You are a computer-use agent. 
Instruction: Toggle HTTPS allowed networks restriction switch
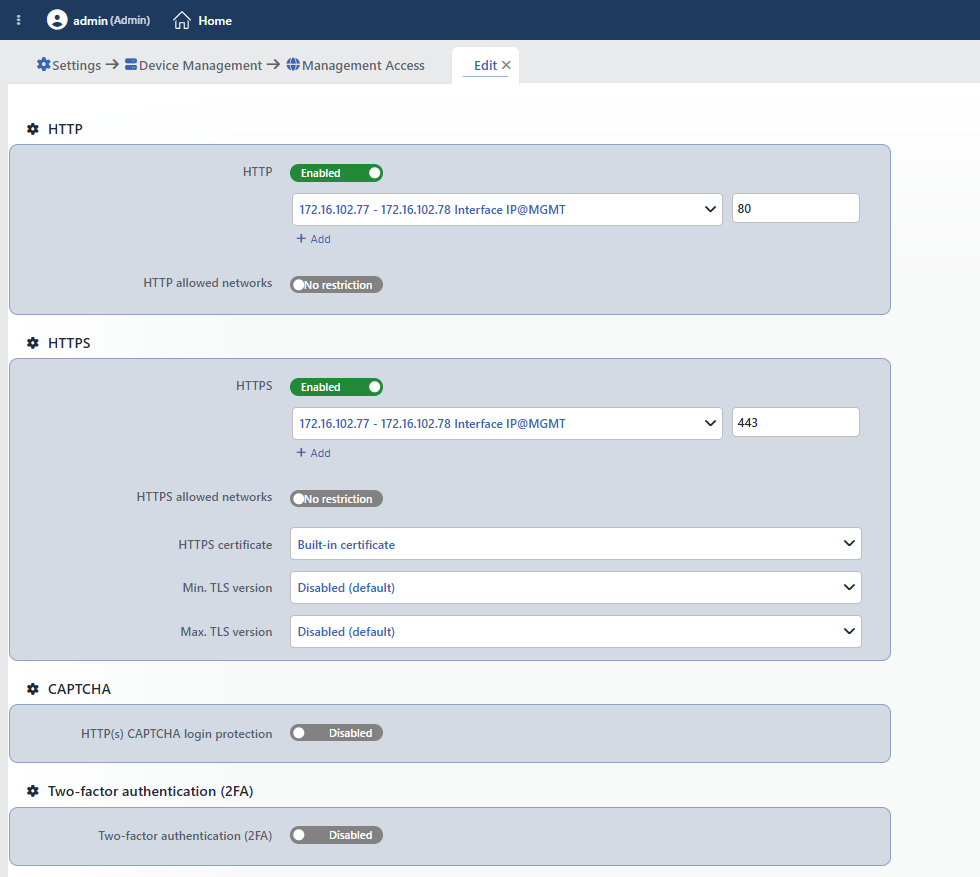[336, 499]
